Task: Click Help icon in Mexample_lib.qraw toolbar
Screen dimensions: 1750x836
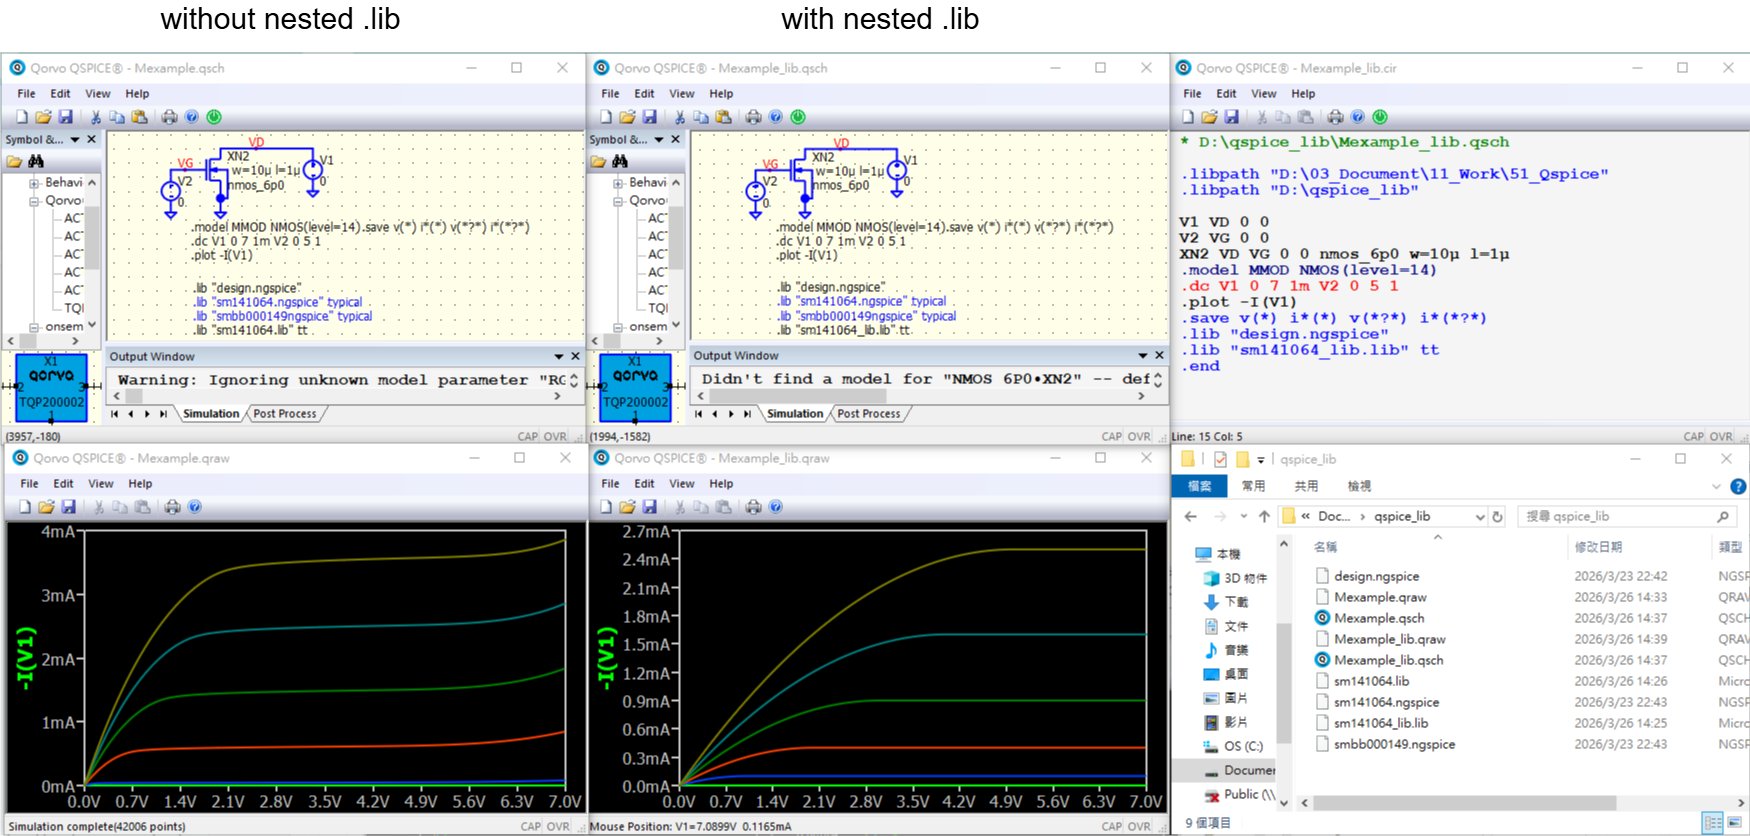Action: (x=775, y=507)
